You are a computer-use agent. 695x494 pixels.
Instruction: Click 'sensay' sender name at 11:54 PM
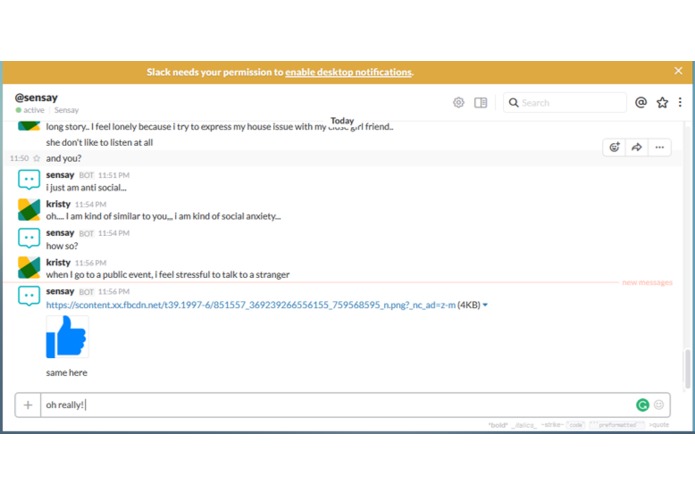point(60,233)
